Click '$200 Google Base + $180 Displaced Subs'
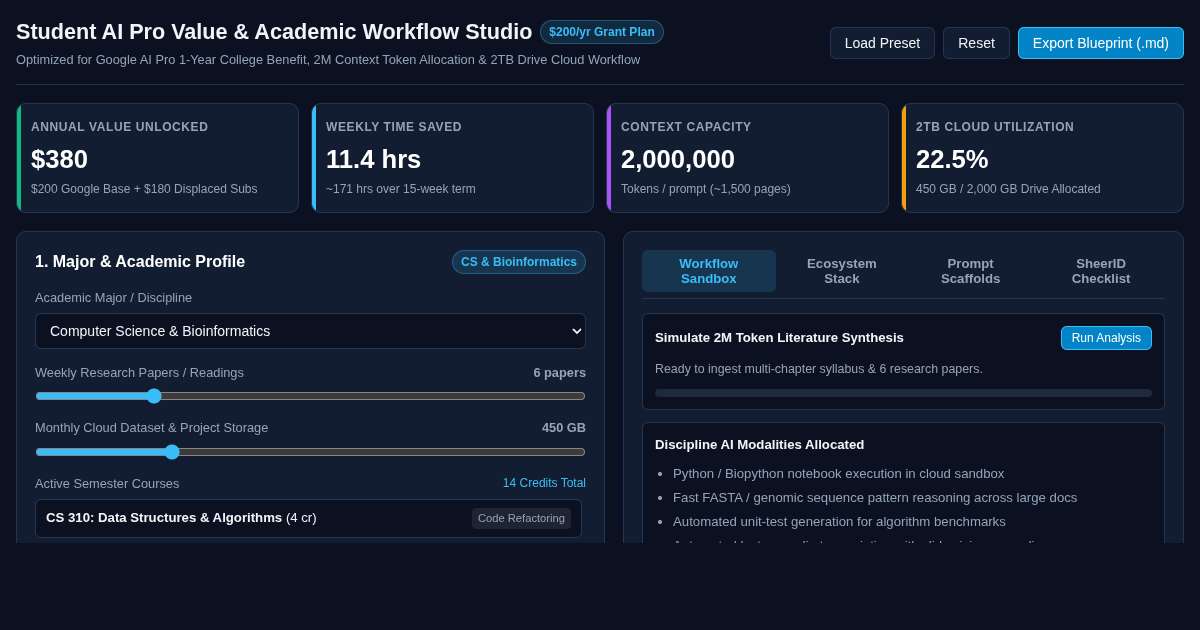The image size is (1200, 630). (144, 189)
